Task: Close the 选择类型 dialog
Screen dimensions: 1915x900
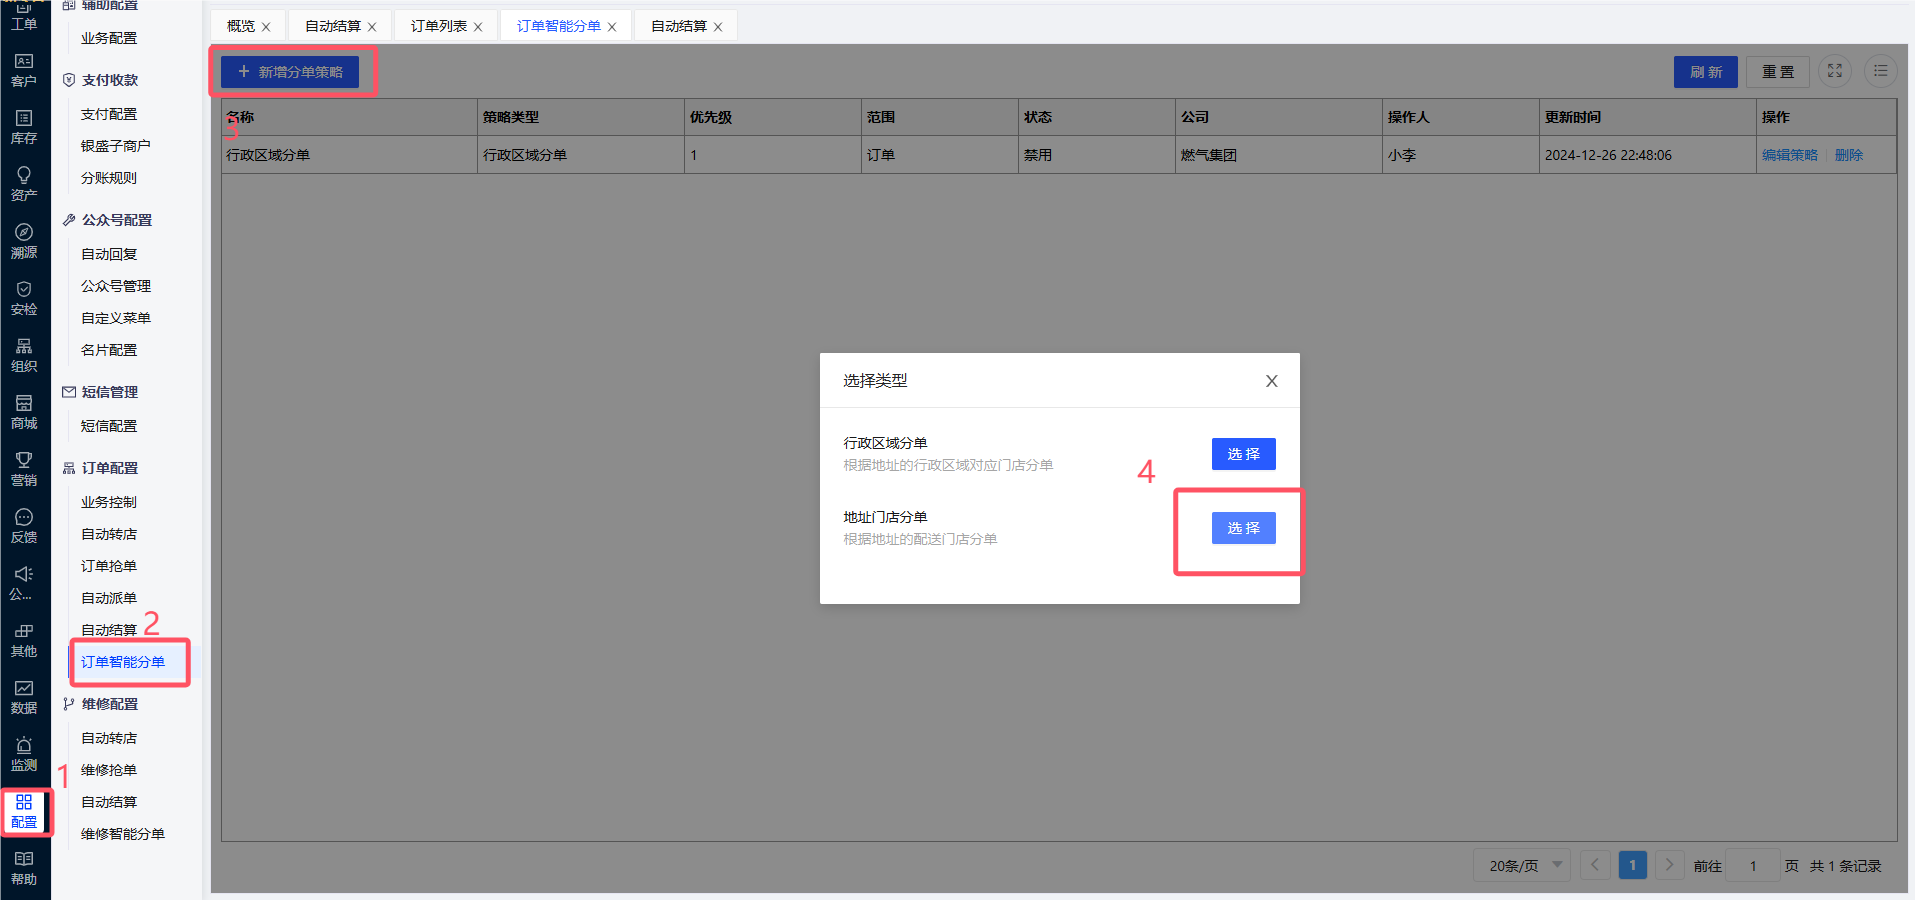Action: (x=1272, y=381)
